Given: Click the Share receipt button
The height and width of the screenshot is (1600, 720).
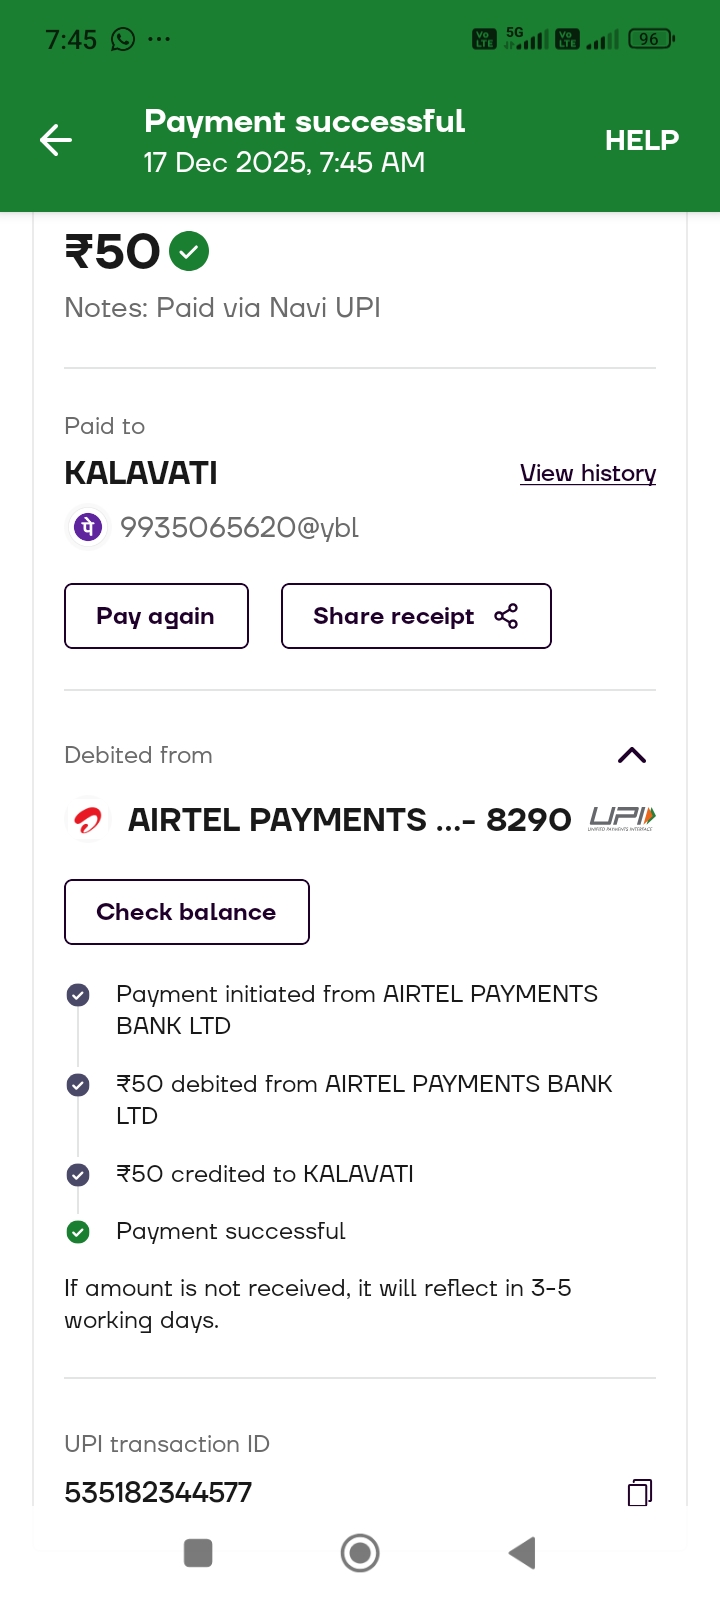Looking at the screenshot, I should tap(395, 616).
